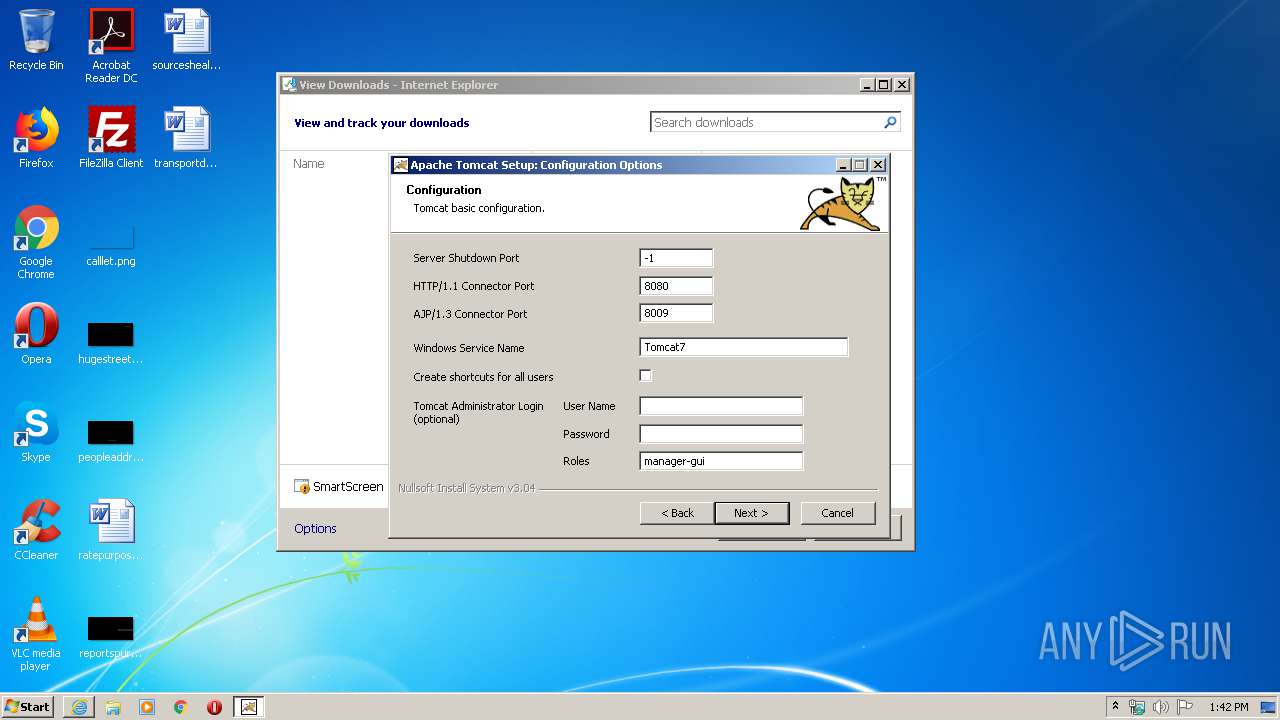Image resolution: width=1280 pixels, height=720 pixels.
Task: Click the SmartScreen shield icon
Action: [x=302, y=487]
